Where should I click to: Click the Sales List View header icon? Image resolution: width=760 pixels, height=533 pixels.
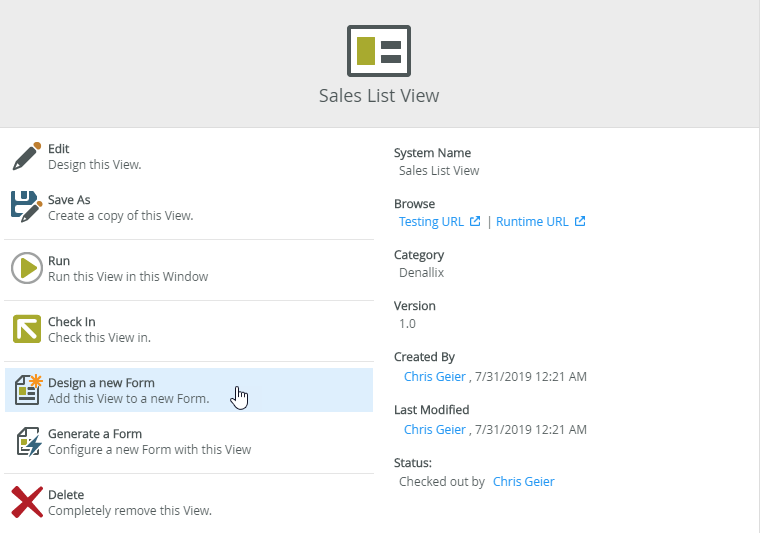click(x=379, y=51)
